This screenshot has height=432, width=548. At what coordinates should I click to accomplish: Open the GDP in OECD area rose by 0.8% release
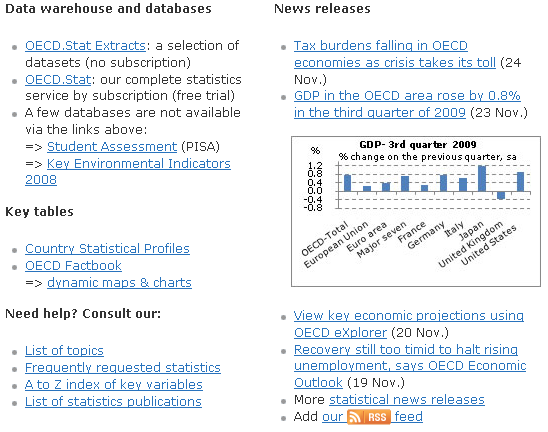coord(407,104)
